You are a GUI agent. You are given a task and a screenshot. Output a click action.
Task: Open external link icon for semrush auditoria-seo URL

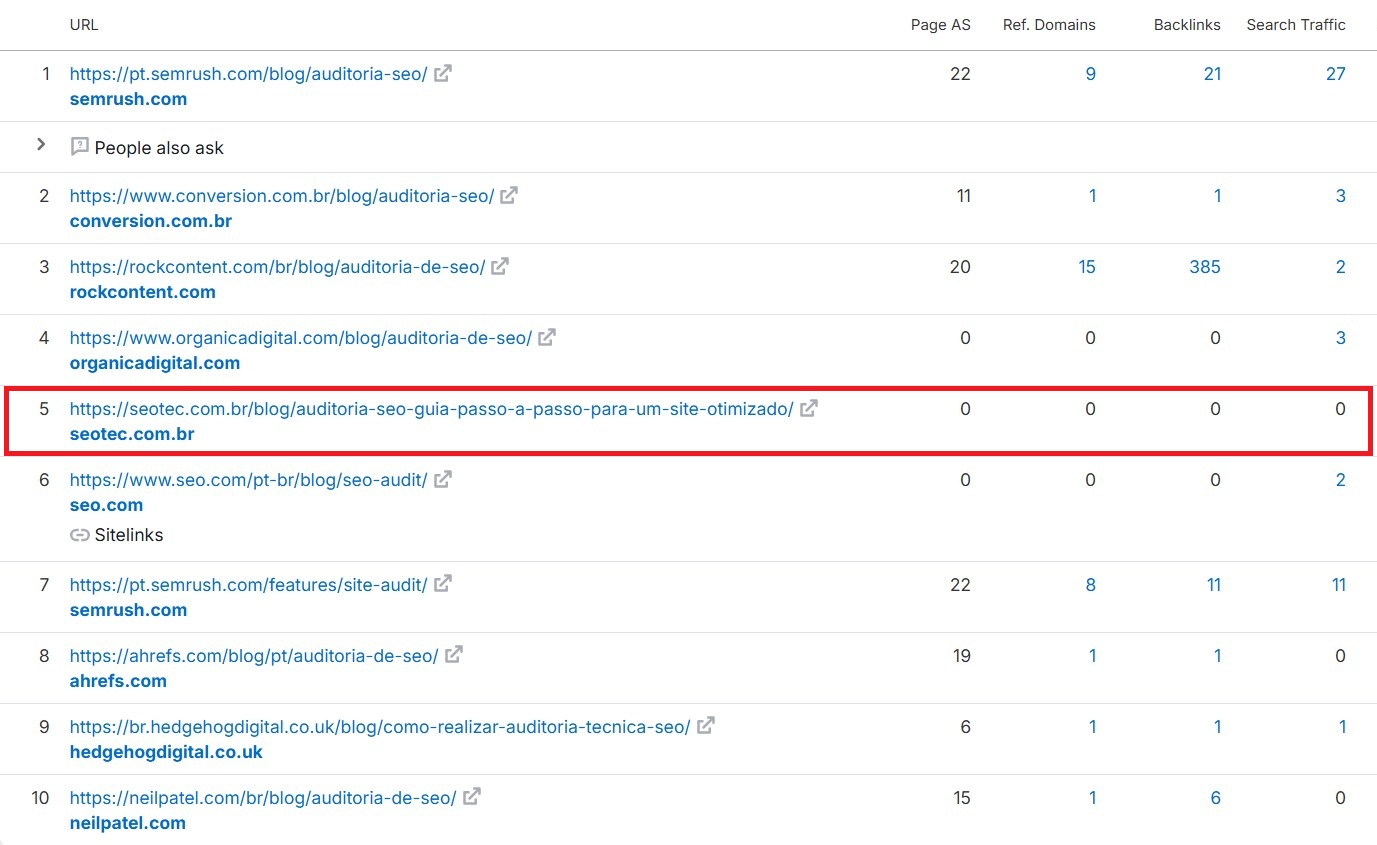[443, 73]
